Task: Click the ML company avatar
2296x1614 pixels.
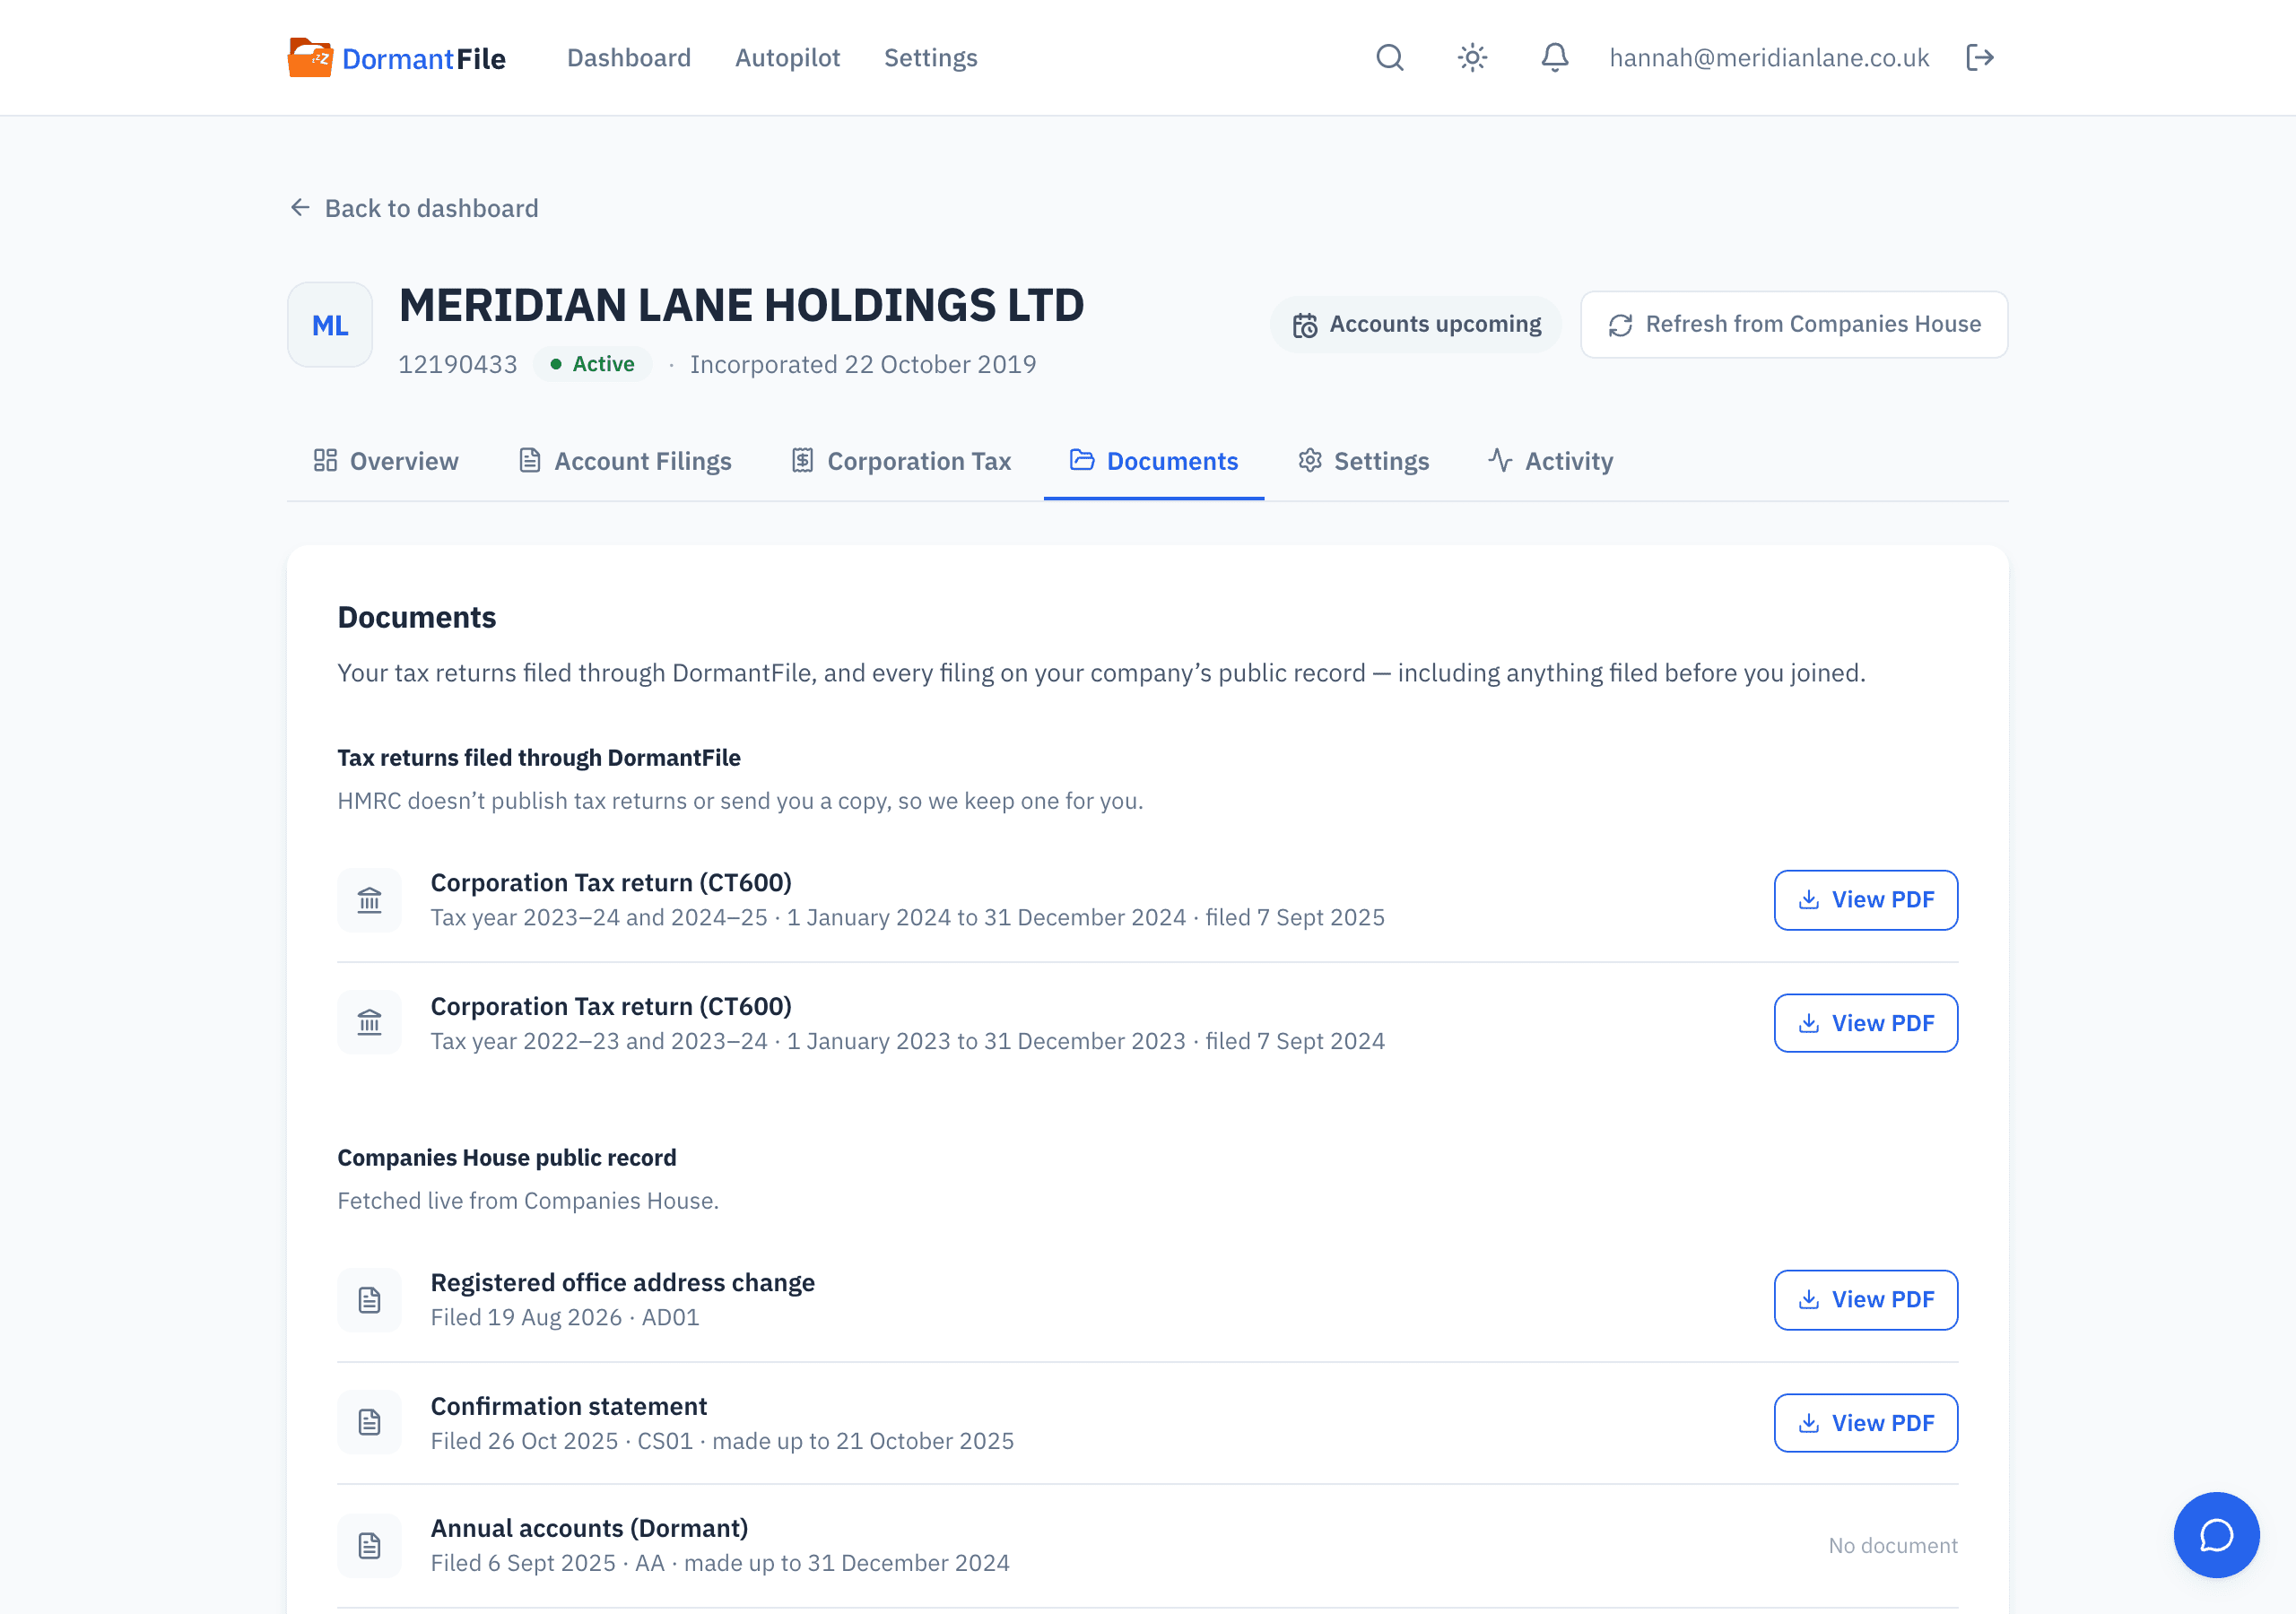Action: 330,325
